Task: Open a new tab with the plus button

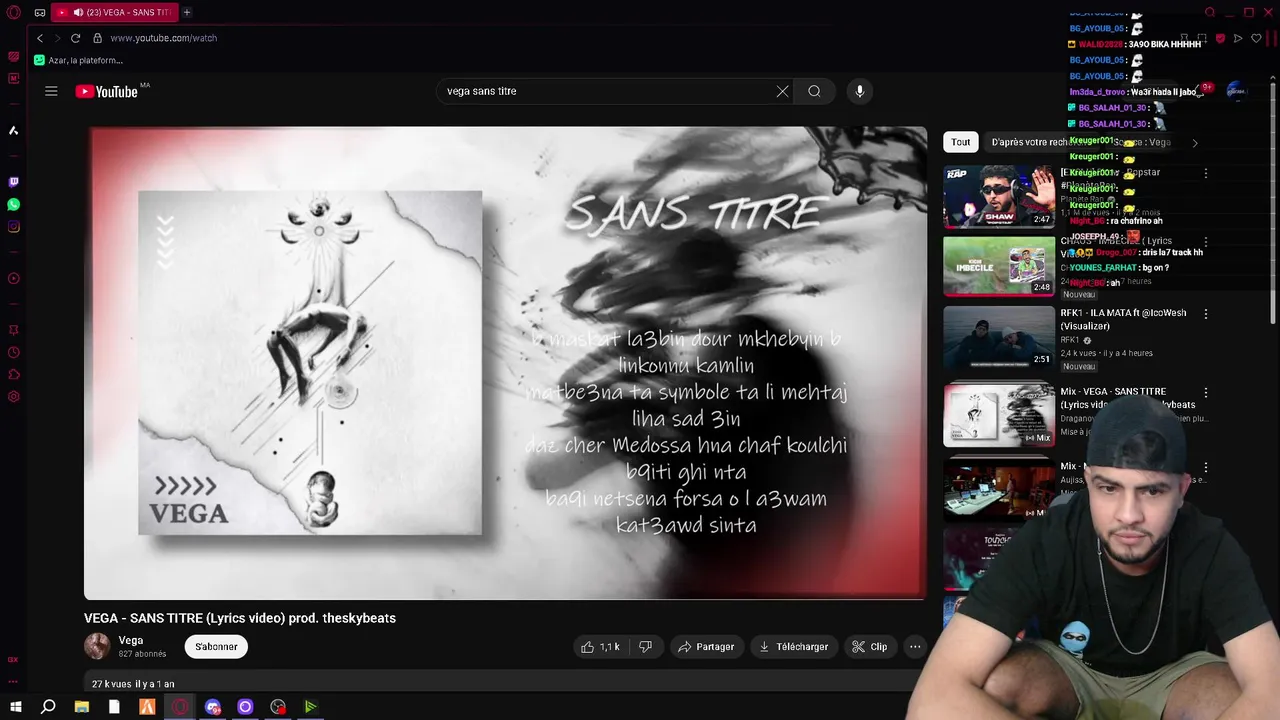Action: pos(187,12)
